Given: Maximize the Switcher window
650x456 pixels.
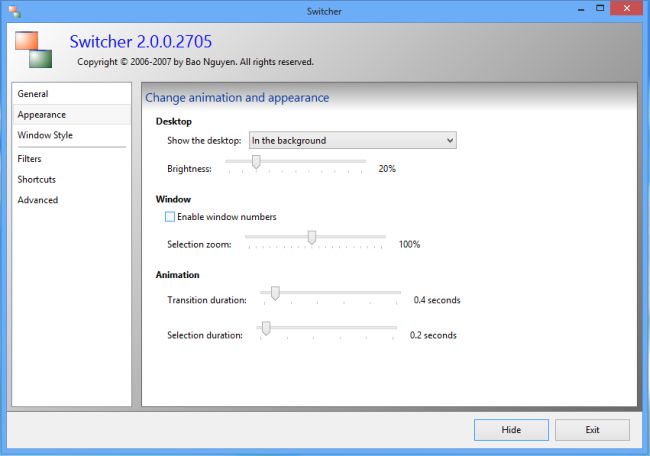Looking at the screenshot, I should click(x=600, y=8).
